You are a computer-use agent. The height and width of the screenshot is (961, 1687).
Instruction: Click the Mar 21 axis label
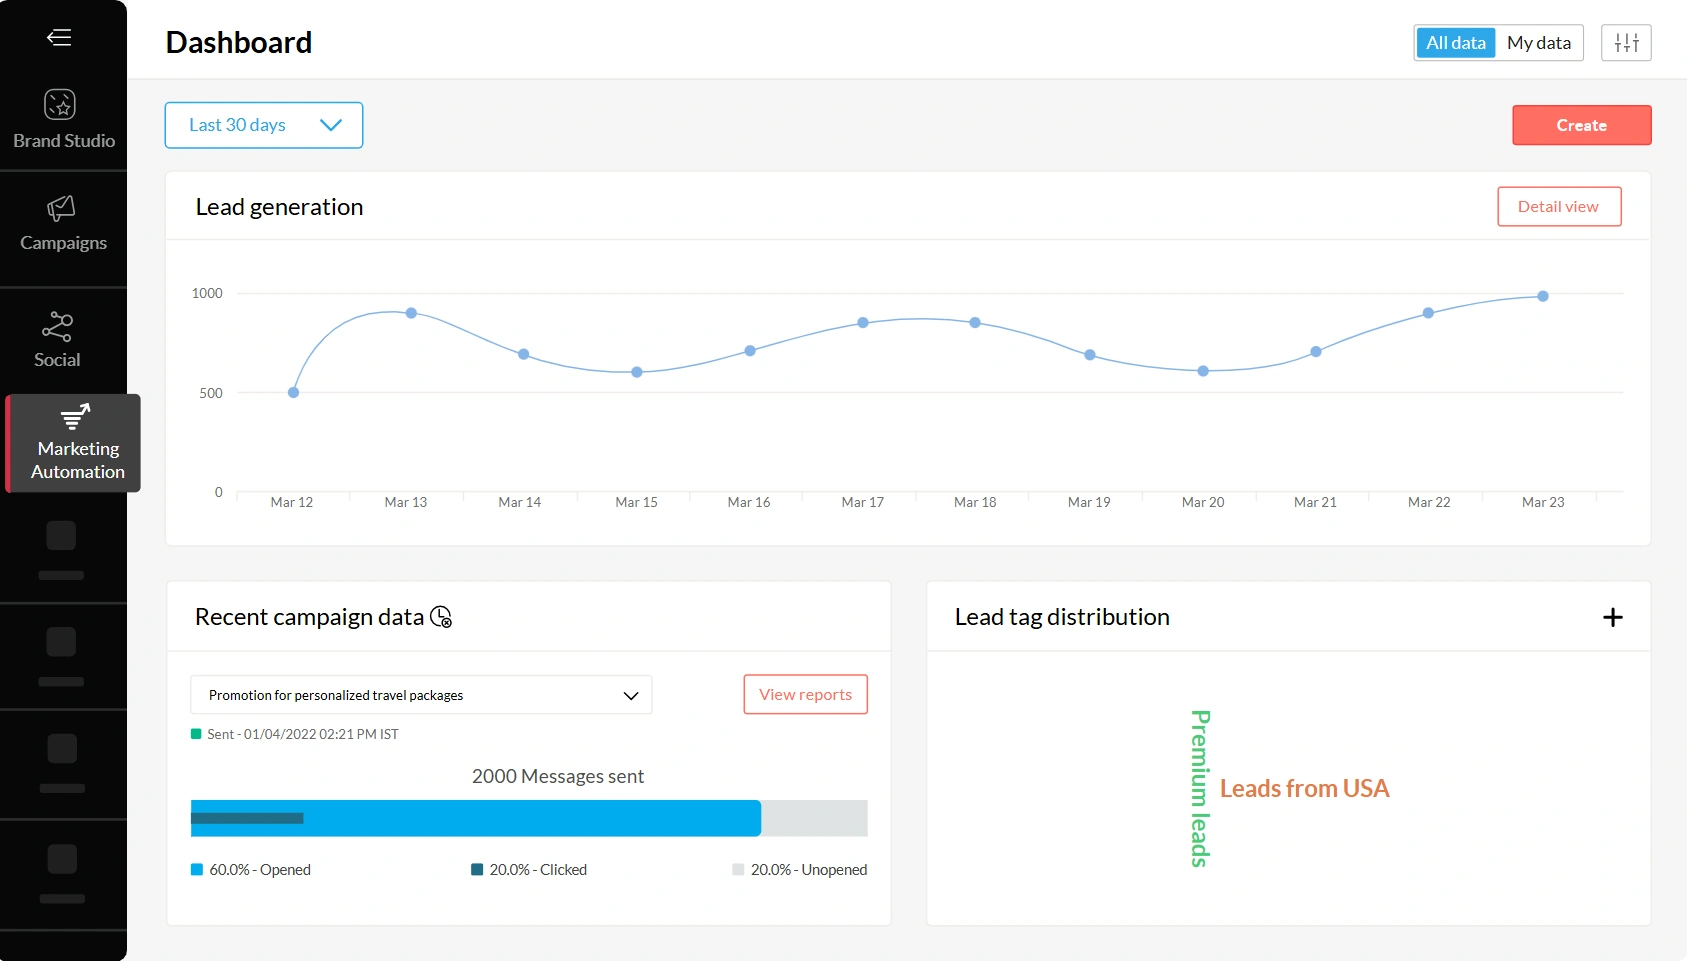pos(1315,502)
